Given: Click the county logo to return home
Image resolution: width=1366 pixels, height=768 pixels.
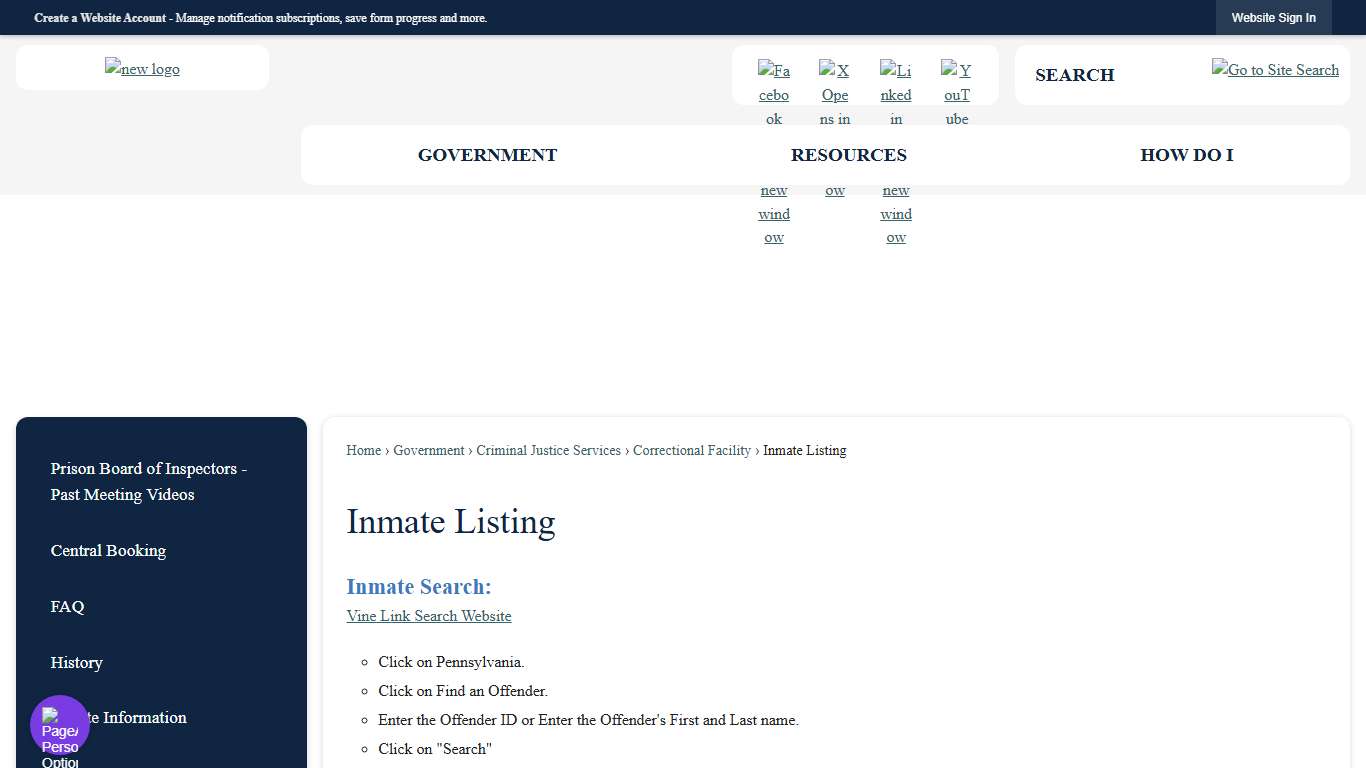Looking at the screenshot, I should click(142, 68).
